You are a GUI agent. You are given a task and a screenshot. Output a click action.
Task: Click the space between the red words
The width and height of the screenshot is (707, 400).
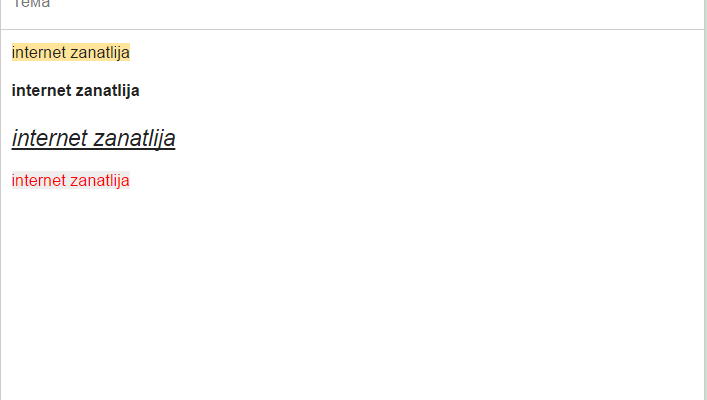click(69, 180)
